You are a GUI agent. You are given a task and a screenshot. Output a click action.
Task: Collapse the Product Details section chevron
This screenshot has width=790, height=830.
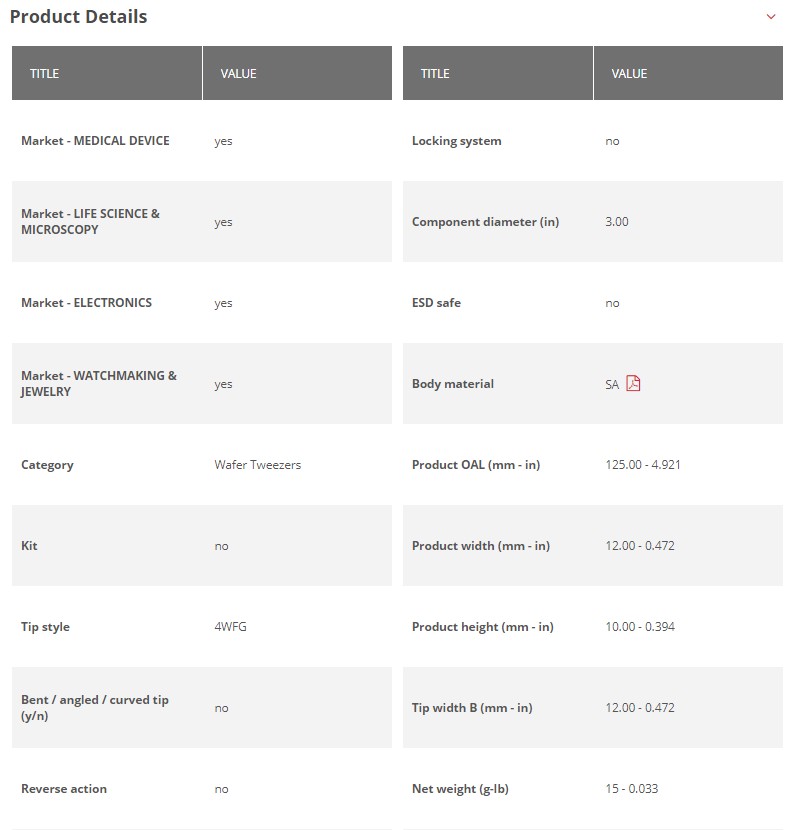(771, 16)
